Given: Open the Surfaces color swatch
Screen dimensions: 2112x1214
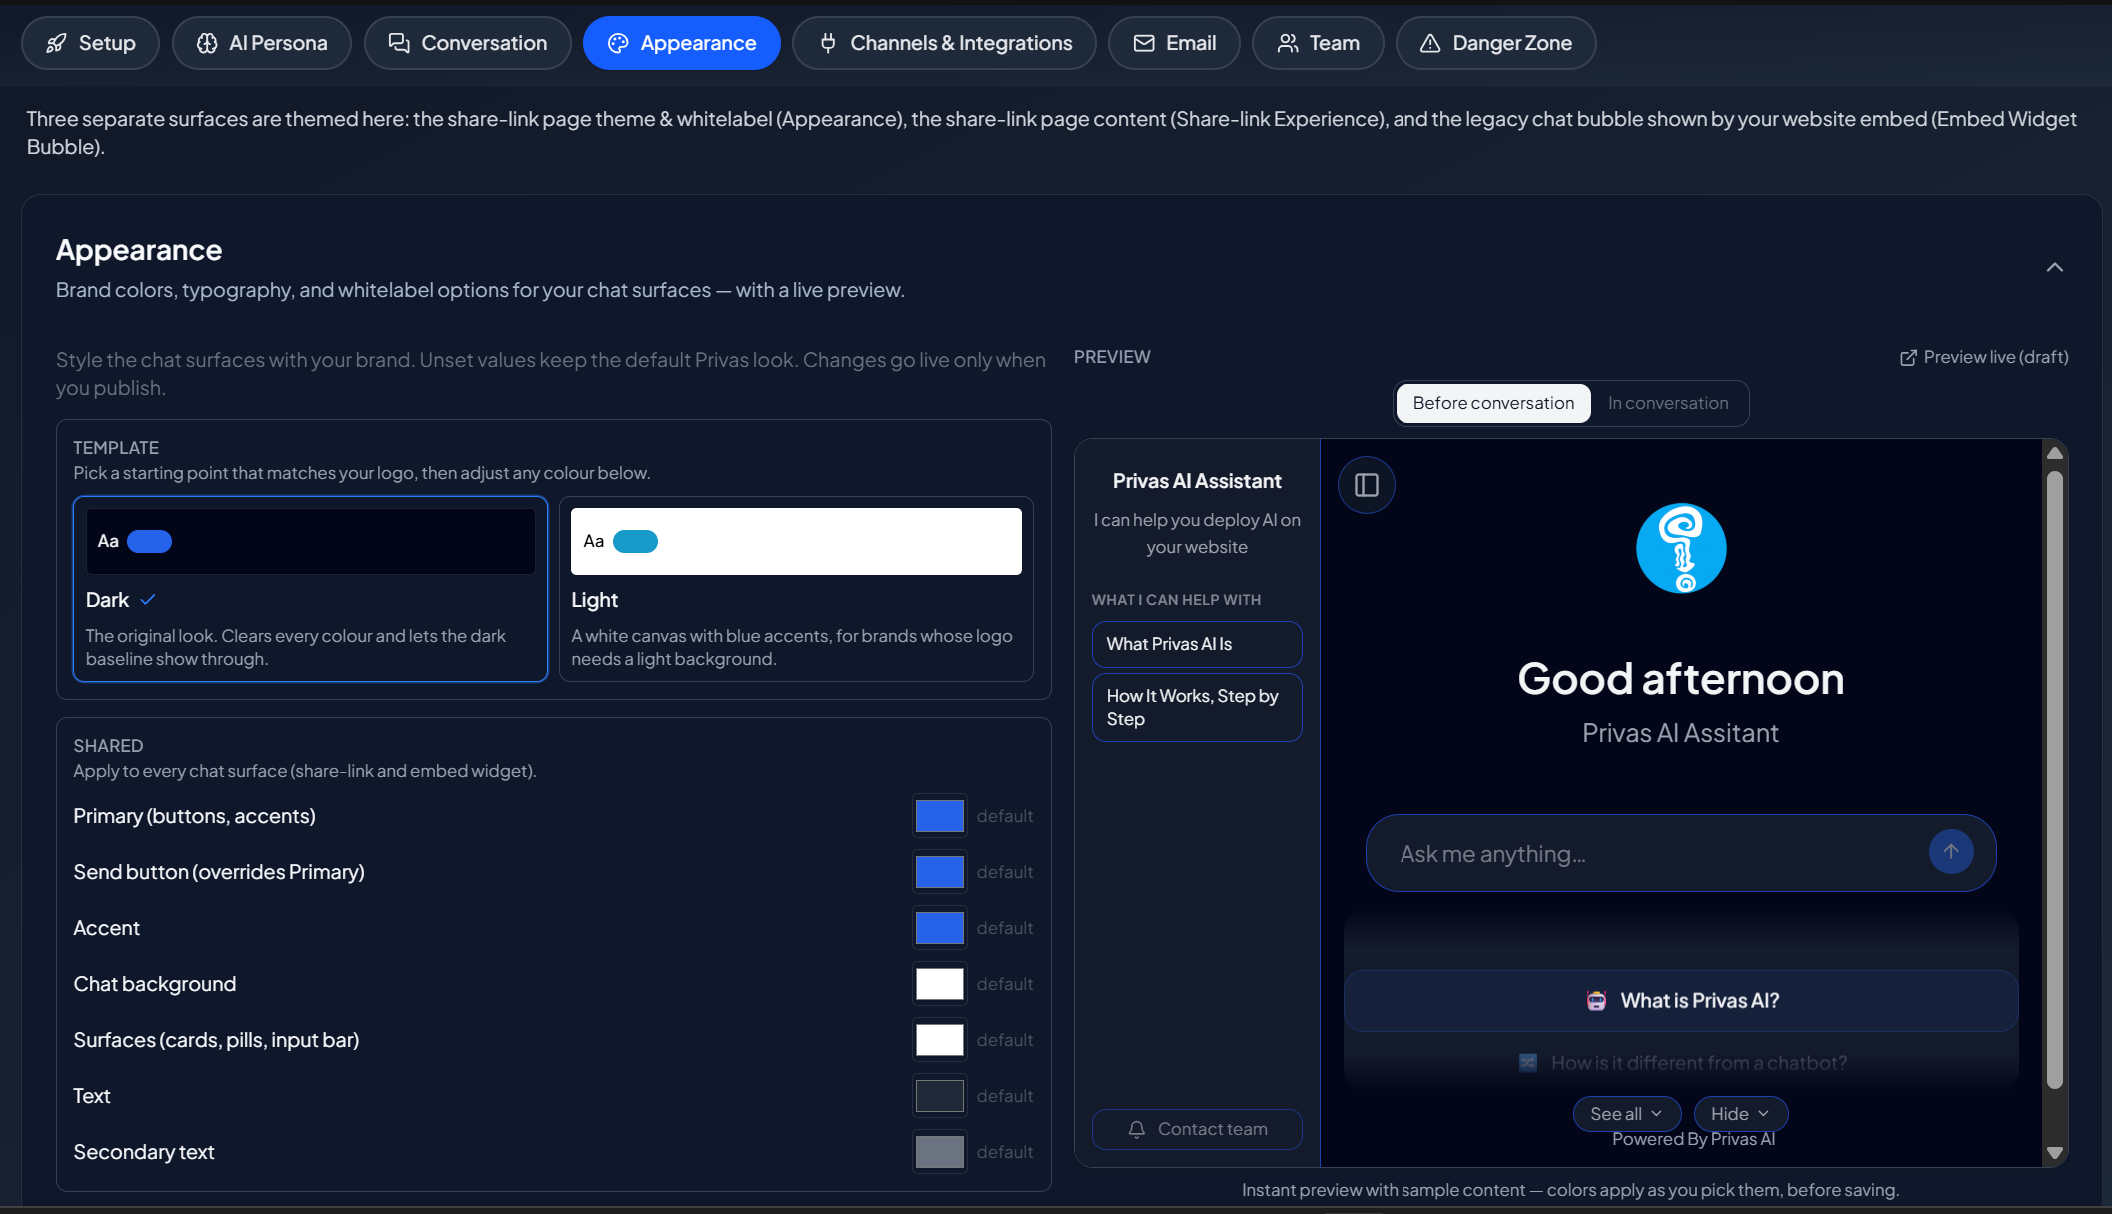Looking at the screenshot, I should point(940,1040).
